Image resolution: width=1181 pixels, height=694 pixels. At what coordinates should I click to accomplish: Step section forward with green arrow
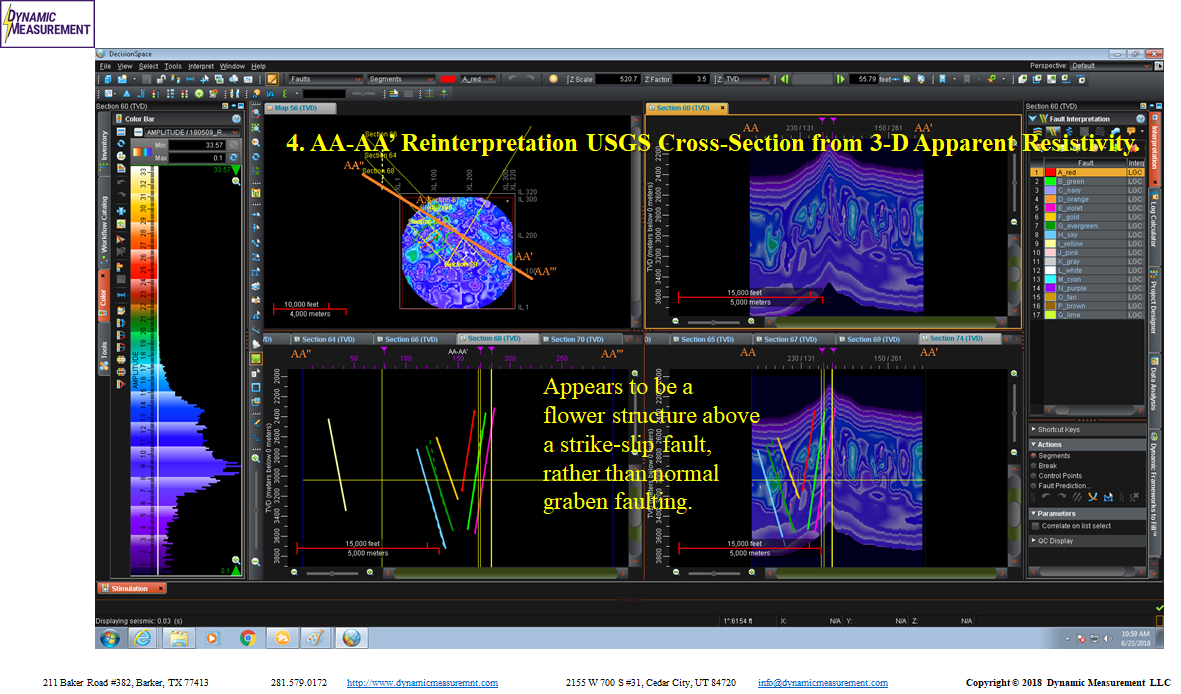[x=841, y=79]
